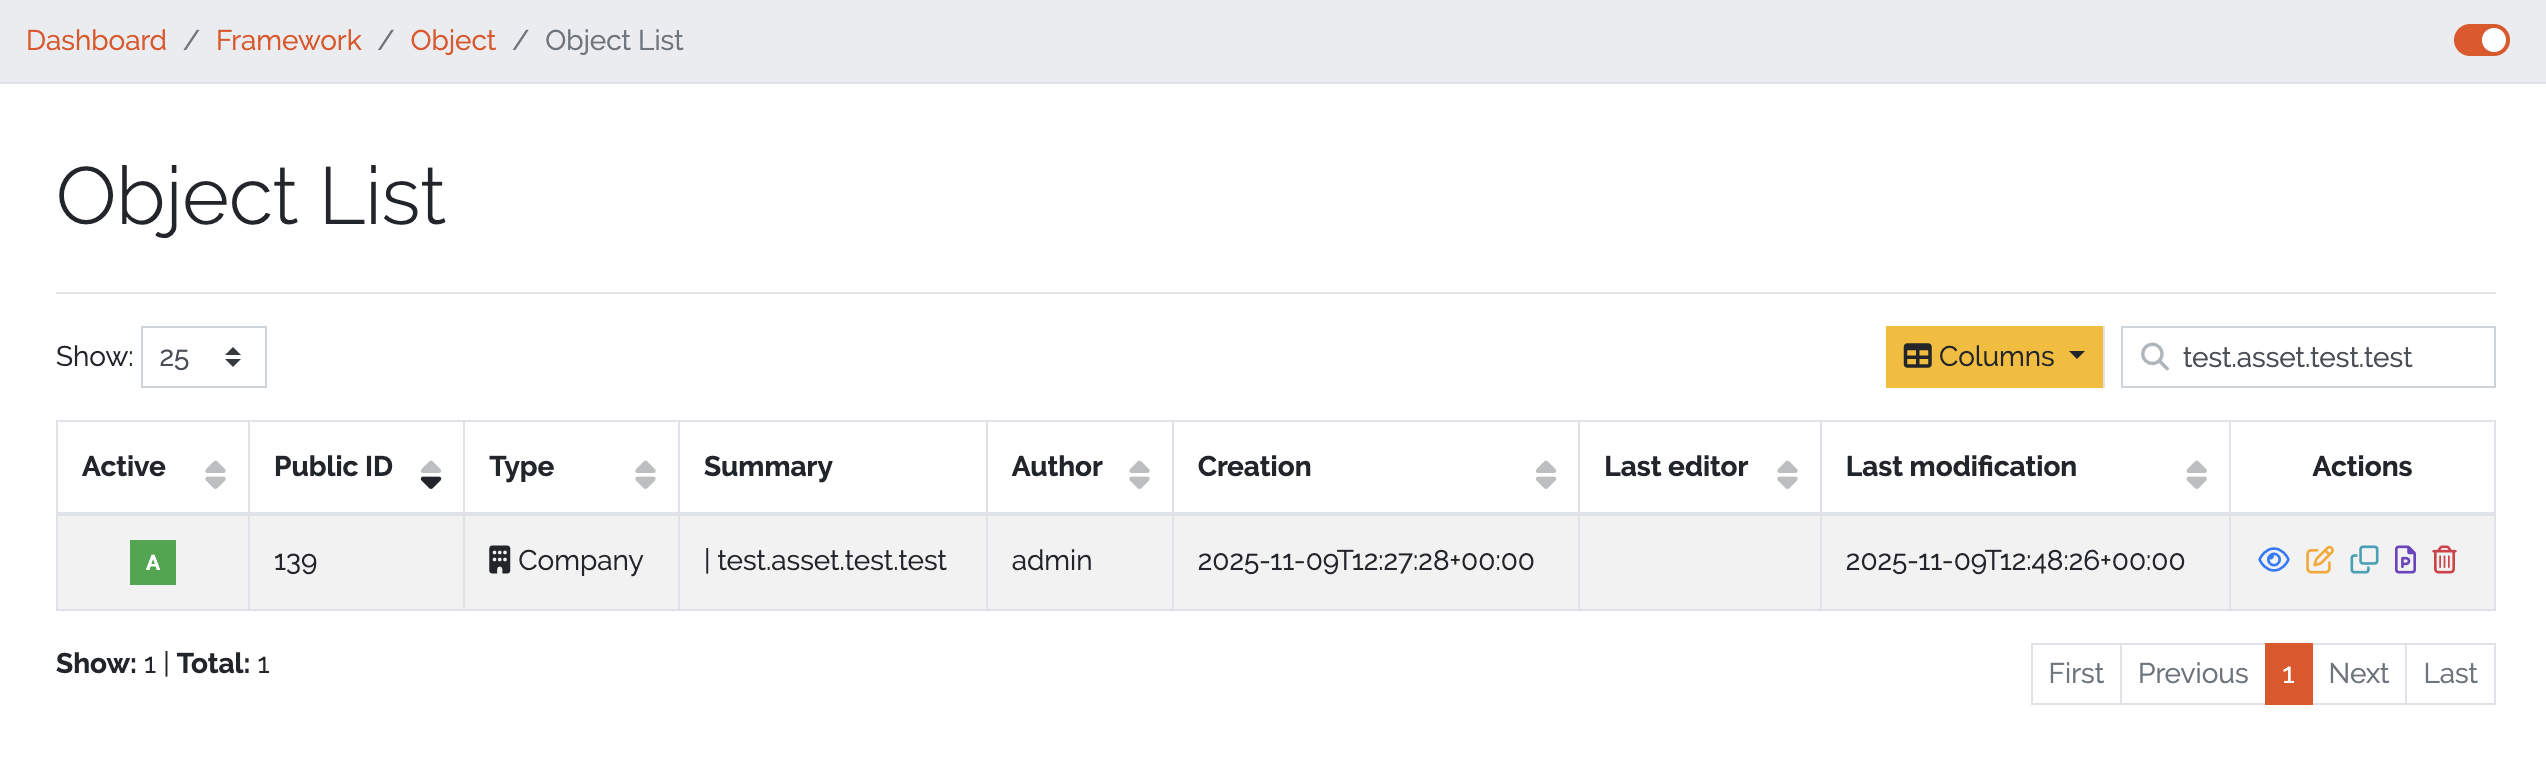This screenshot has height=772, width=2546.
Task: Sort the table by Public ID arrows
Action: (x=431, y=474)
